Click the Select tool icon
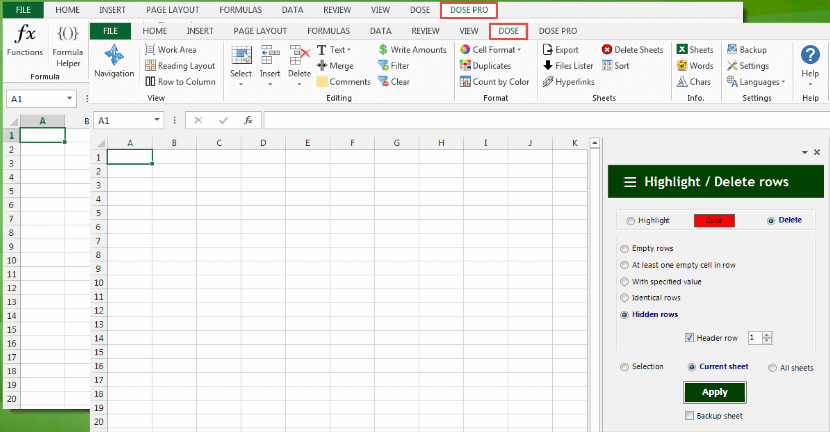Image resolution: width=830 pixels, height=432 pixels. (241, 56)
